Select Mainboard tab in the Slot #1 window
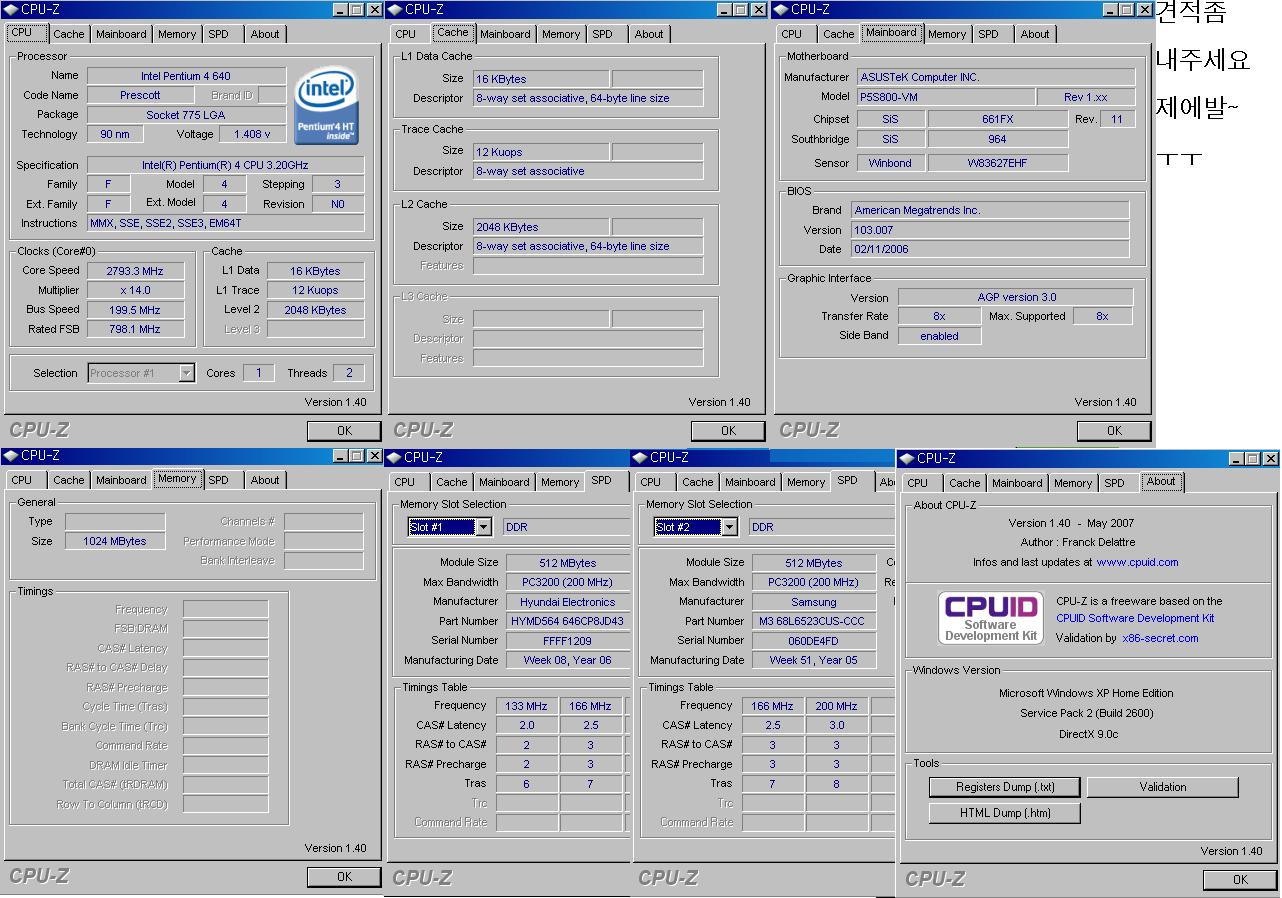 coord(505,482)
